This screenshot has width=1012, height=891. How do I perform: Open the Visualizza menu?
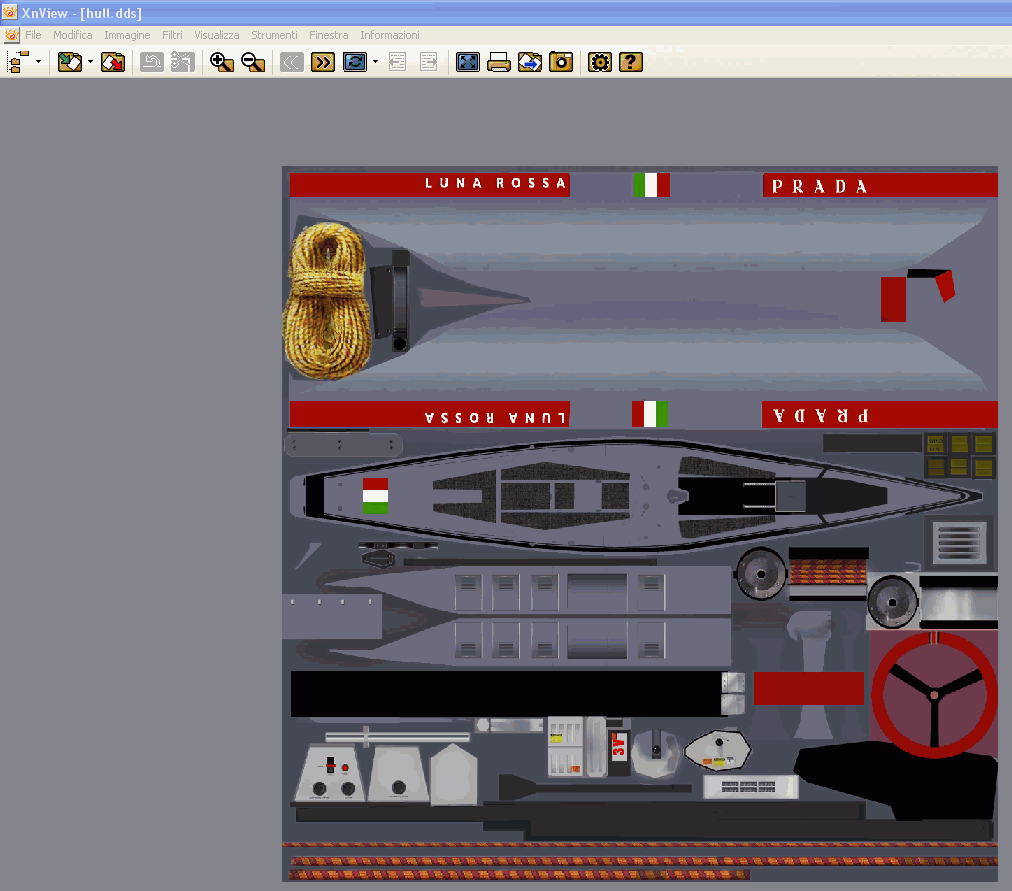[x=217, y=35]
